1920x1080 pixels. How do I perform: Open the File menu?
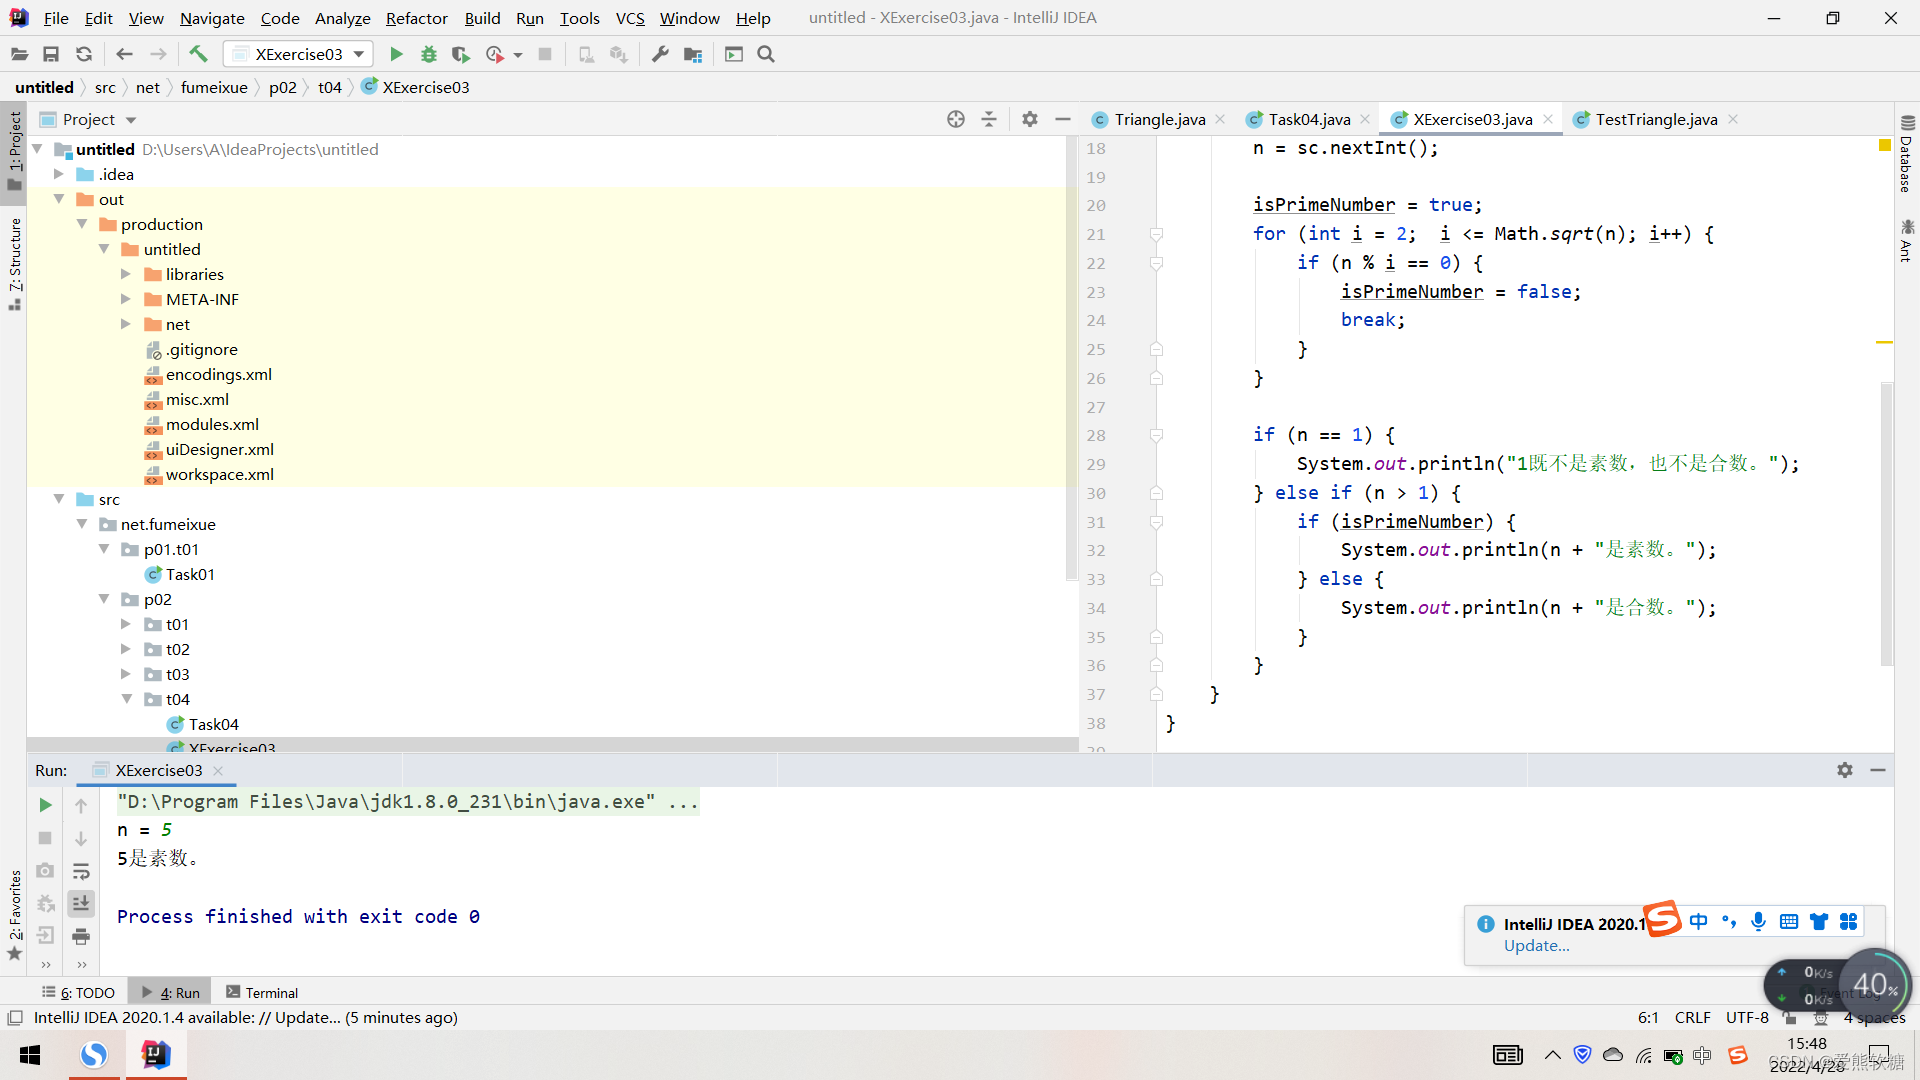click(56, 18)
